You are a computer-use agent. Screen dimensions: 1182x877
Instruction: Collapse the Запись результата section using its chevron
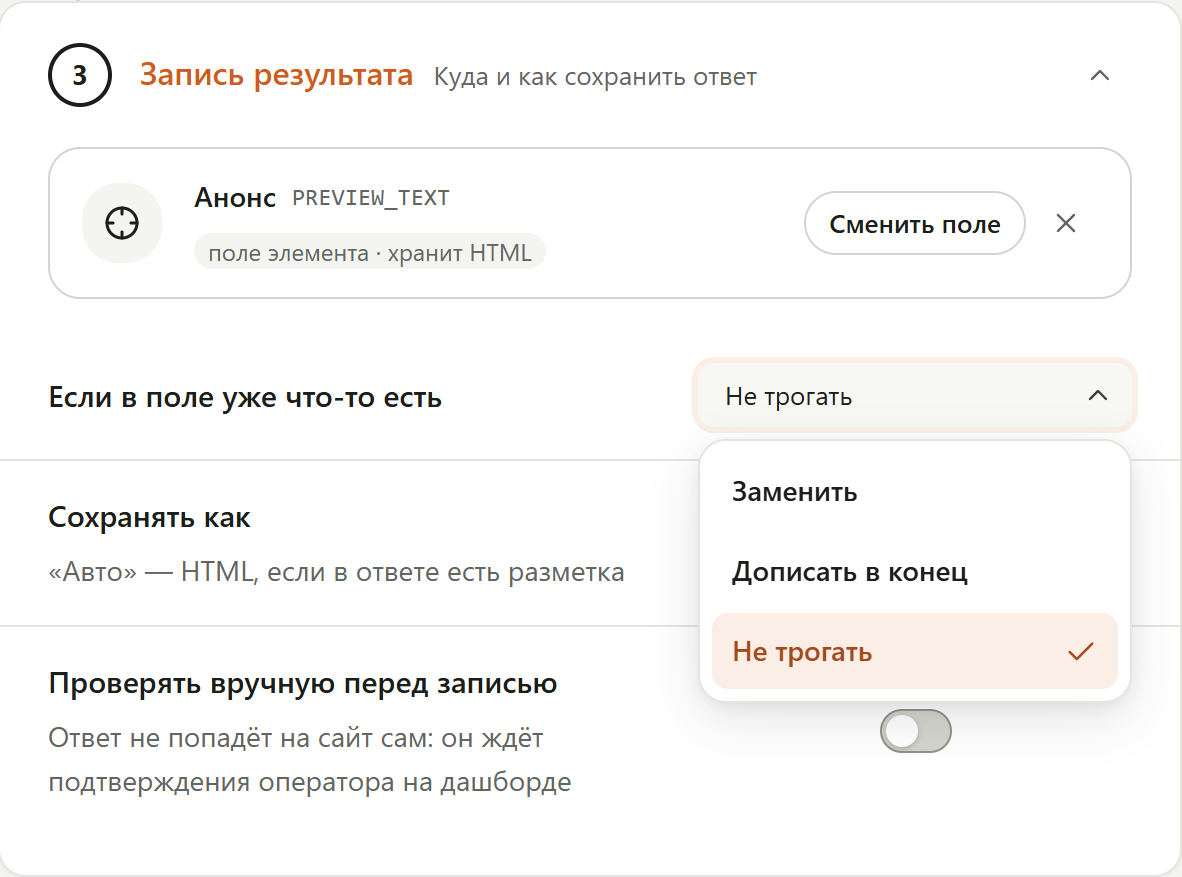(x=1100, y=75)
